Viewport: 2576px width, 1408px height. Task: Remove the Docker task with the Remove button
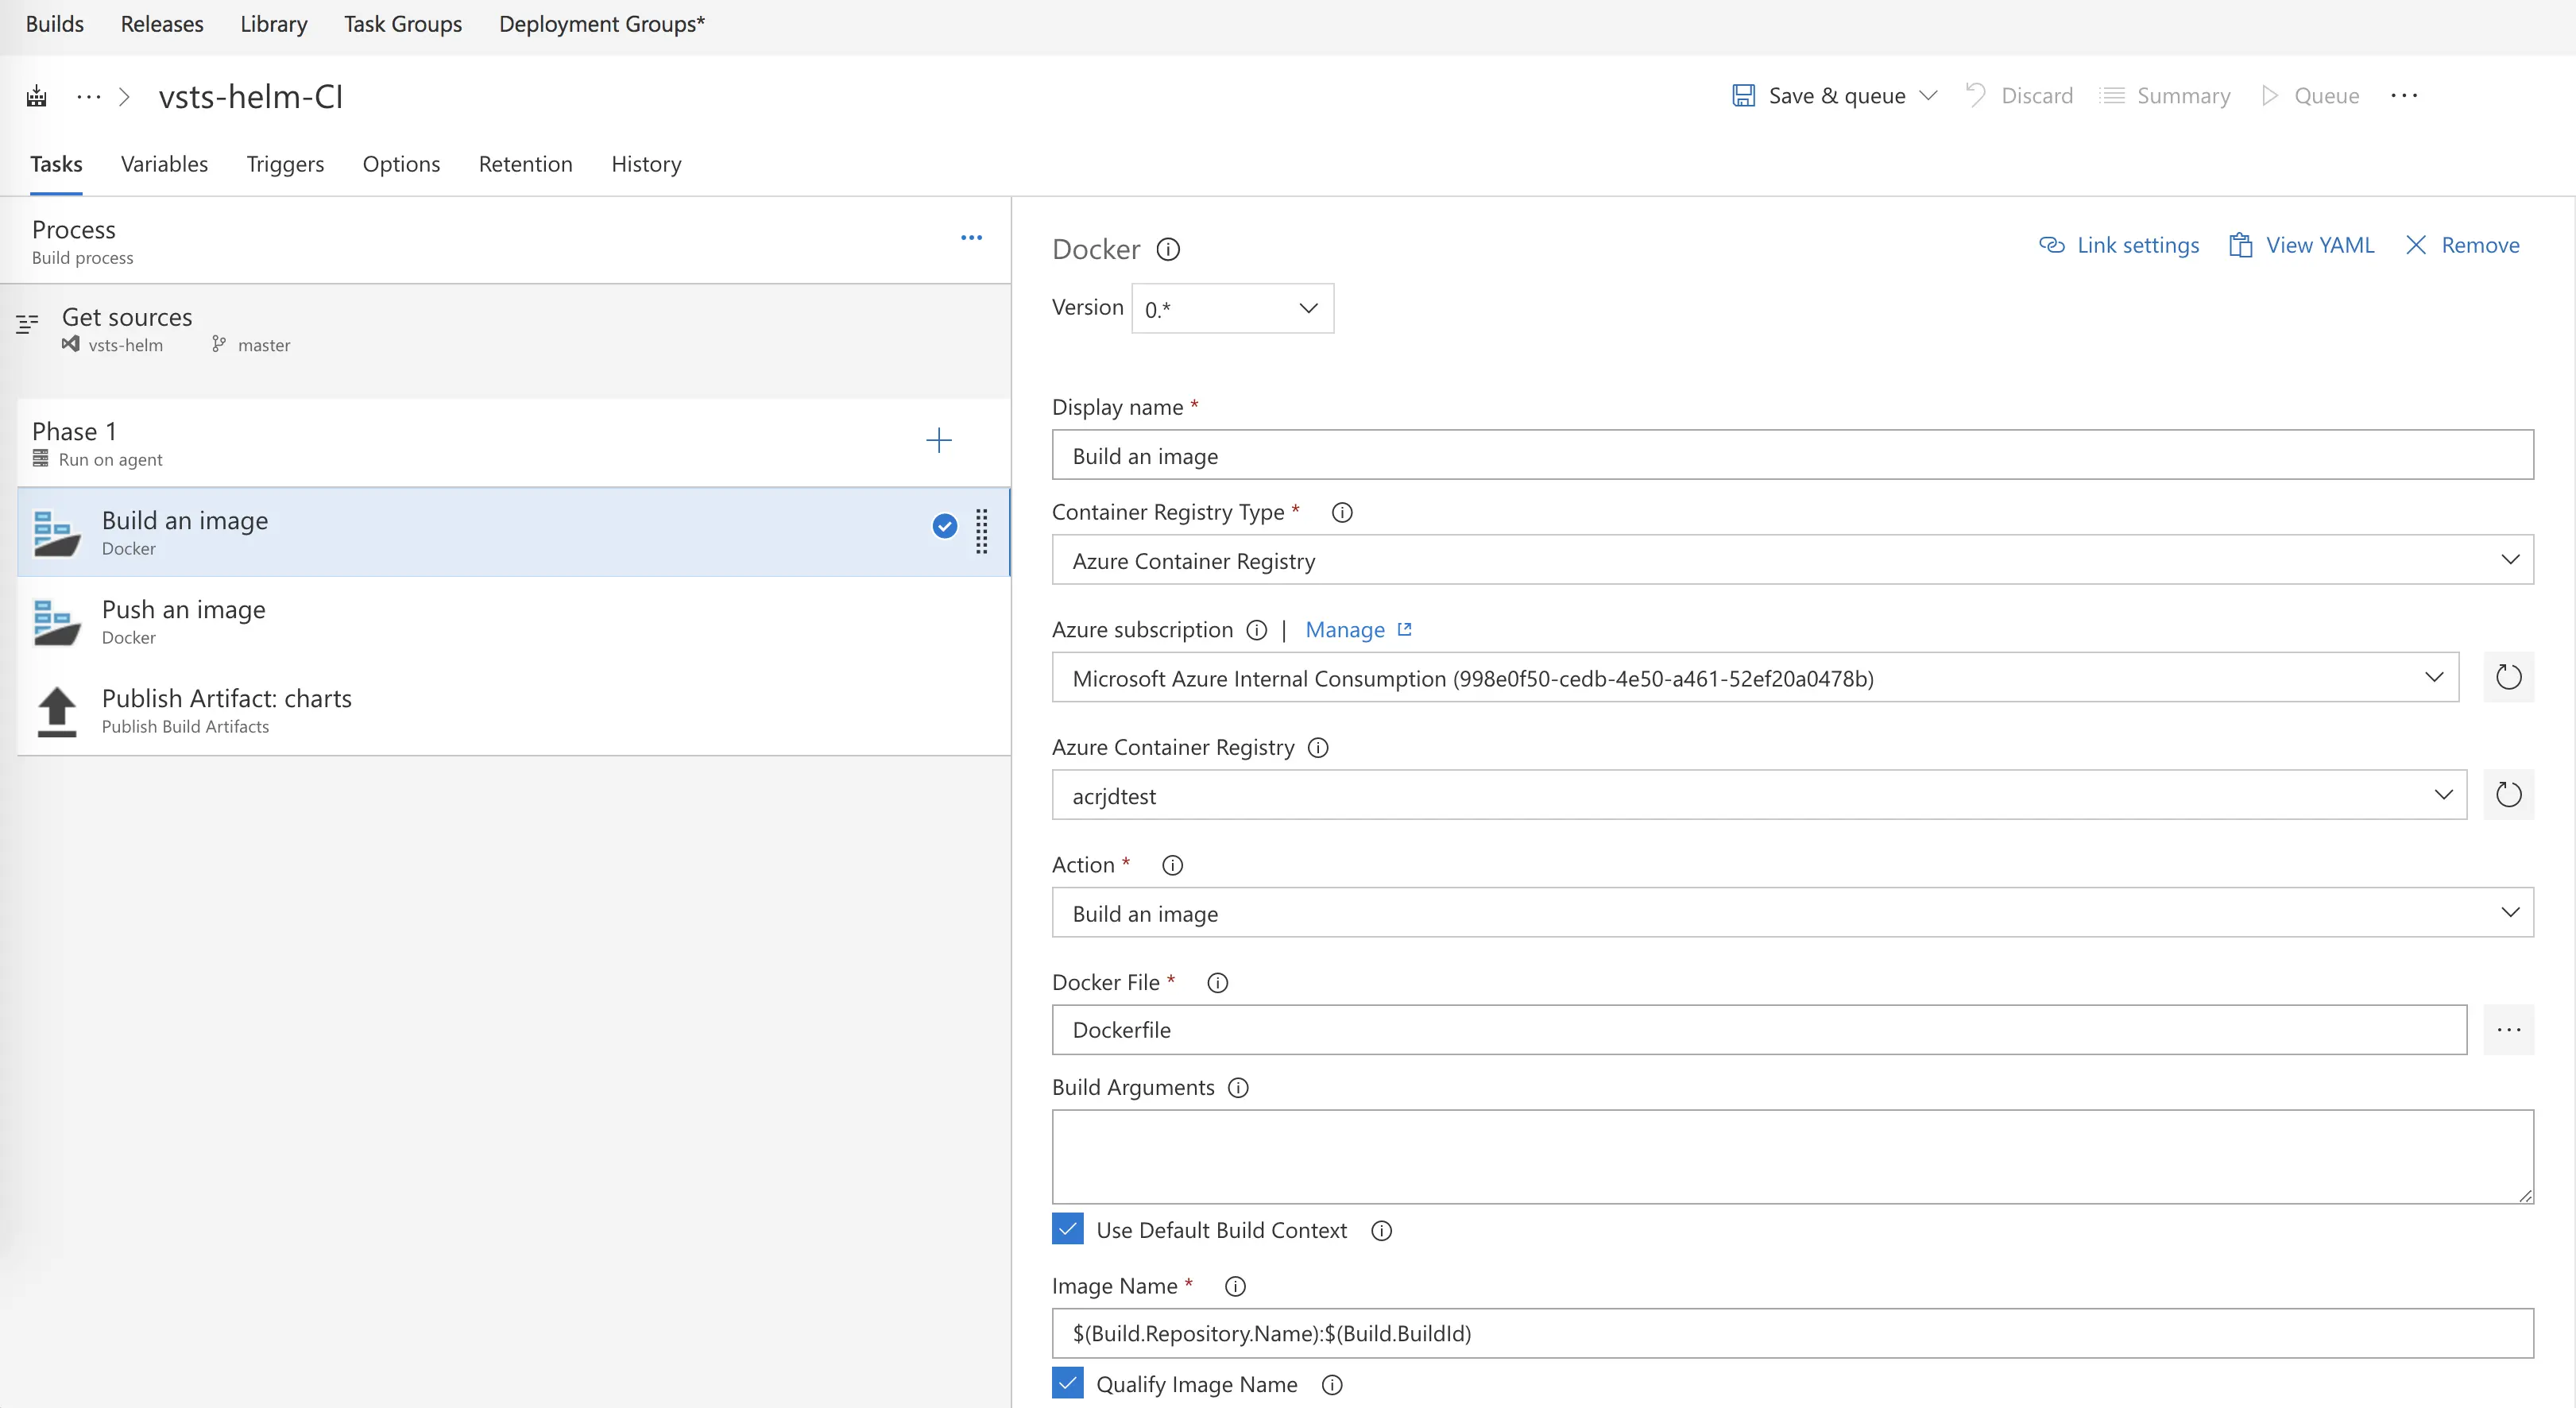(x=2462, y=245)
